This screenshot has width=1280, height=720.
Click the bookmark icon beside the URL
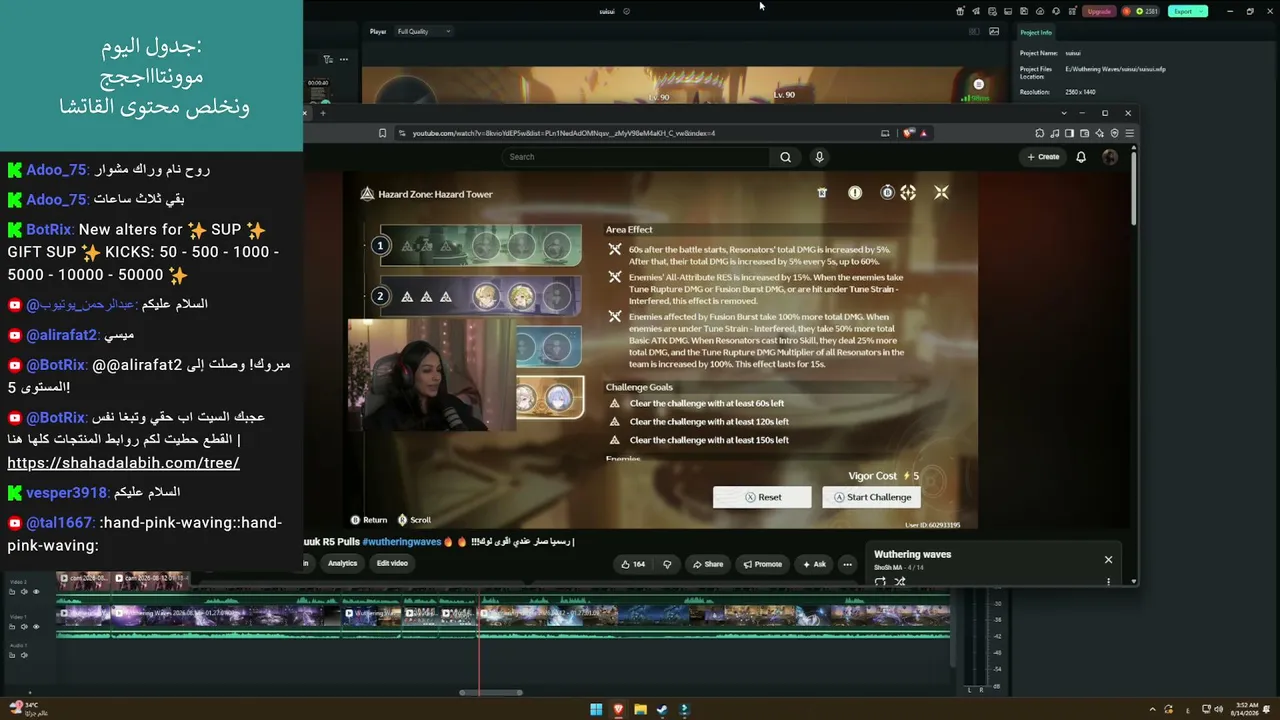coord(382,133)
